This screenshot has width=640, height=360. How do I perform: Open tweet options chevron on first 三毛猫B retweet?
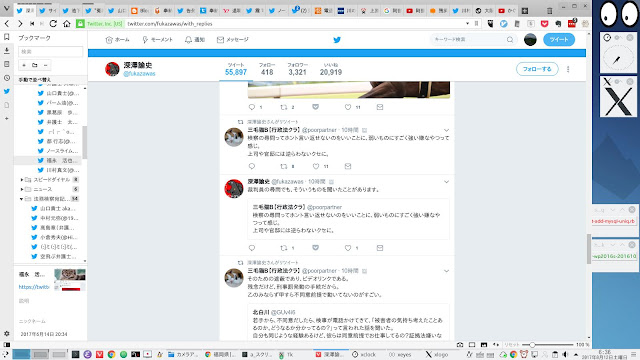click(x=446, y=130)
